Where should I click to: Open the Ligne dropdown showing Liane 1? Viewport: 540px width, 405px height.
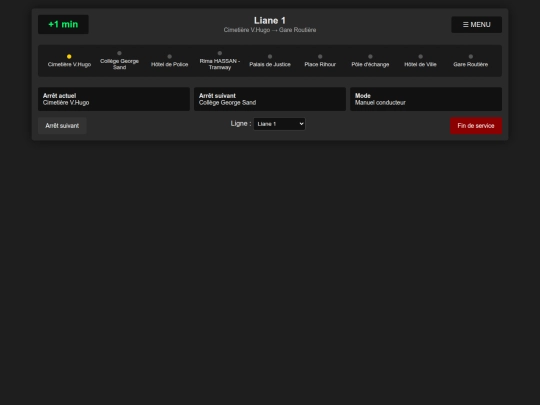[279, 124]
